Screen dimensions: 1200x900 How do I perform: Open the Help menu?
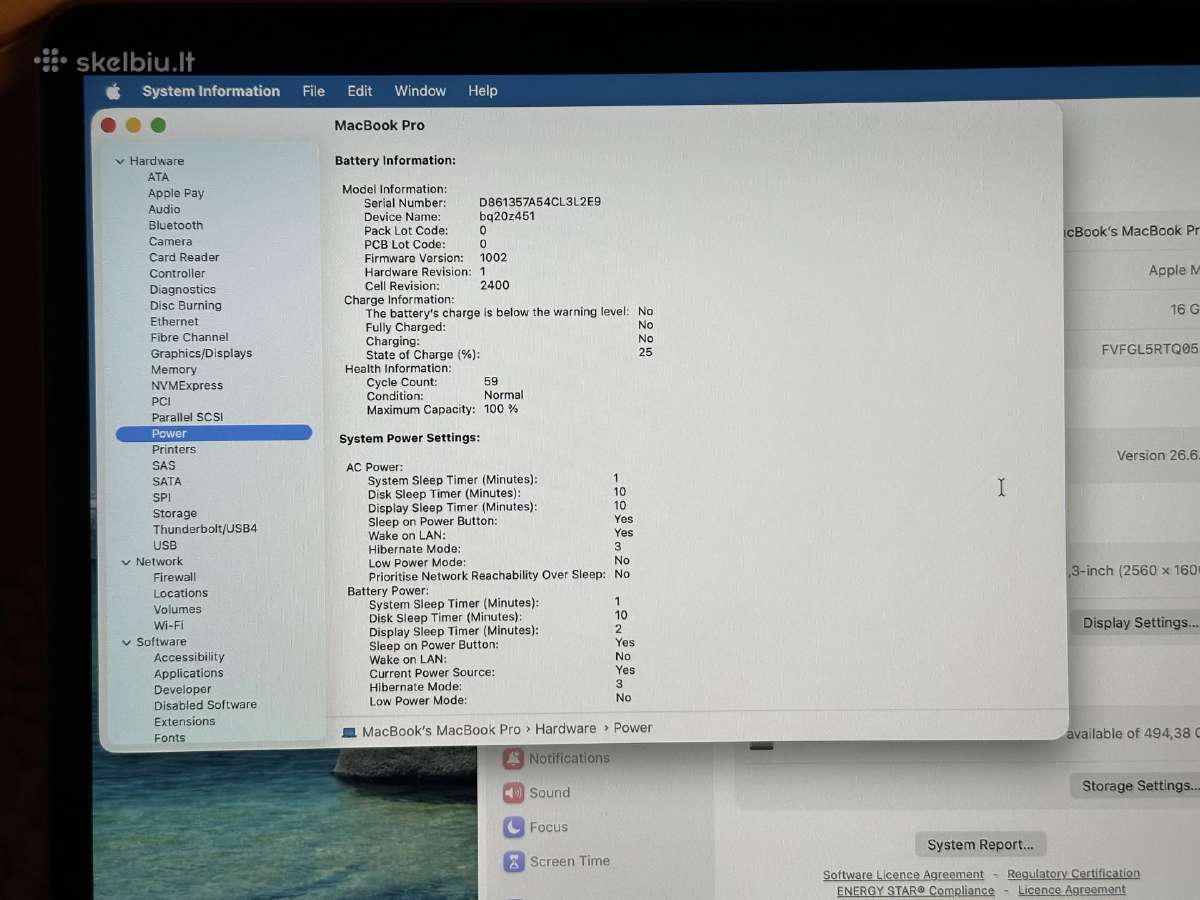click(x=483, y=91)
